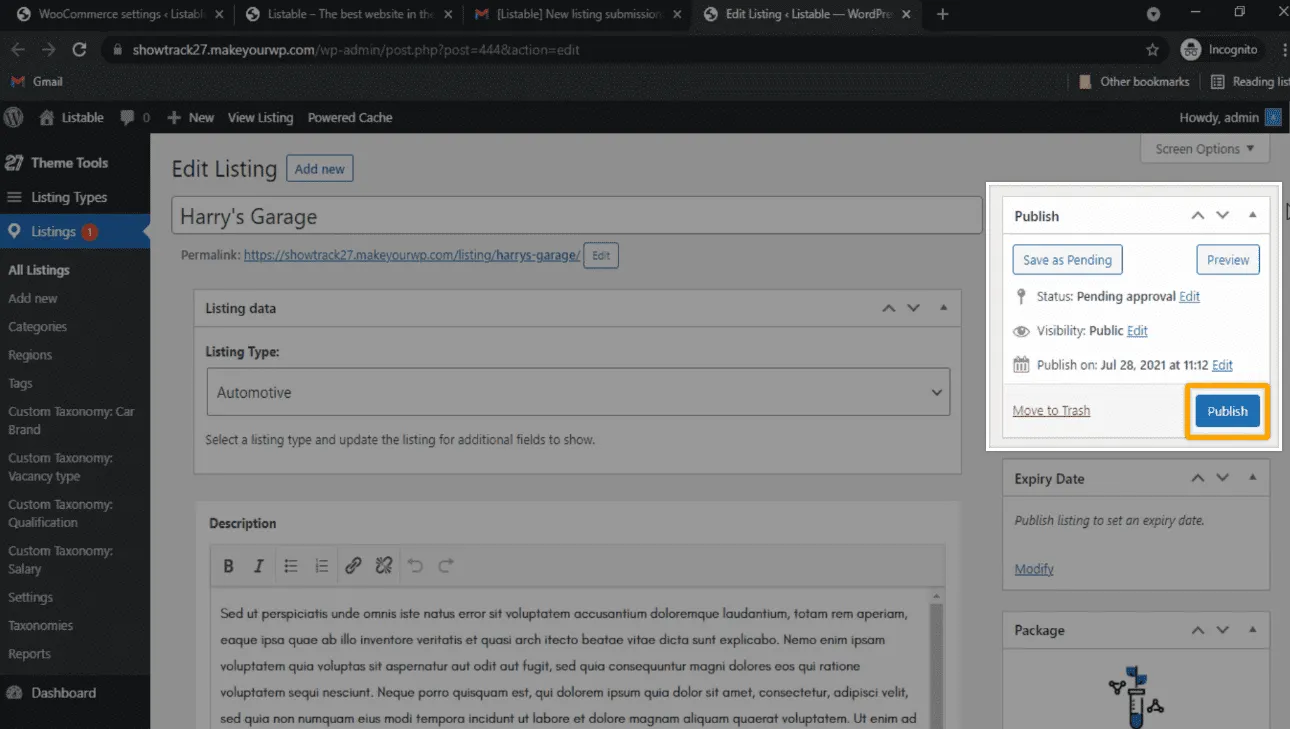Apply italic formatting in Description editor
1290x729 pixels.
[258, 566]
